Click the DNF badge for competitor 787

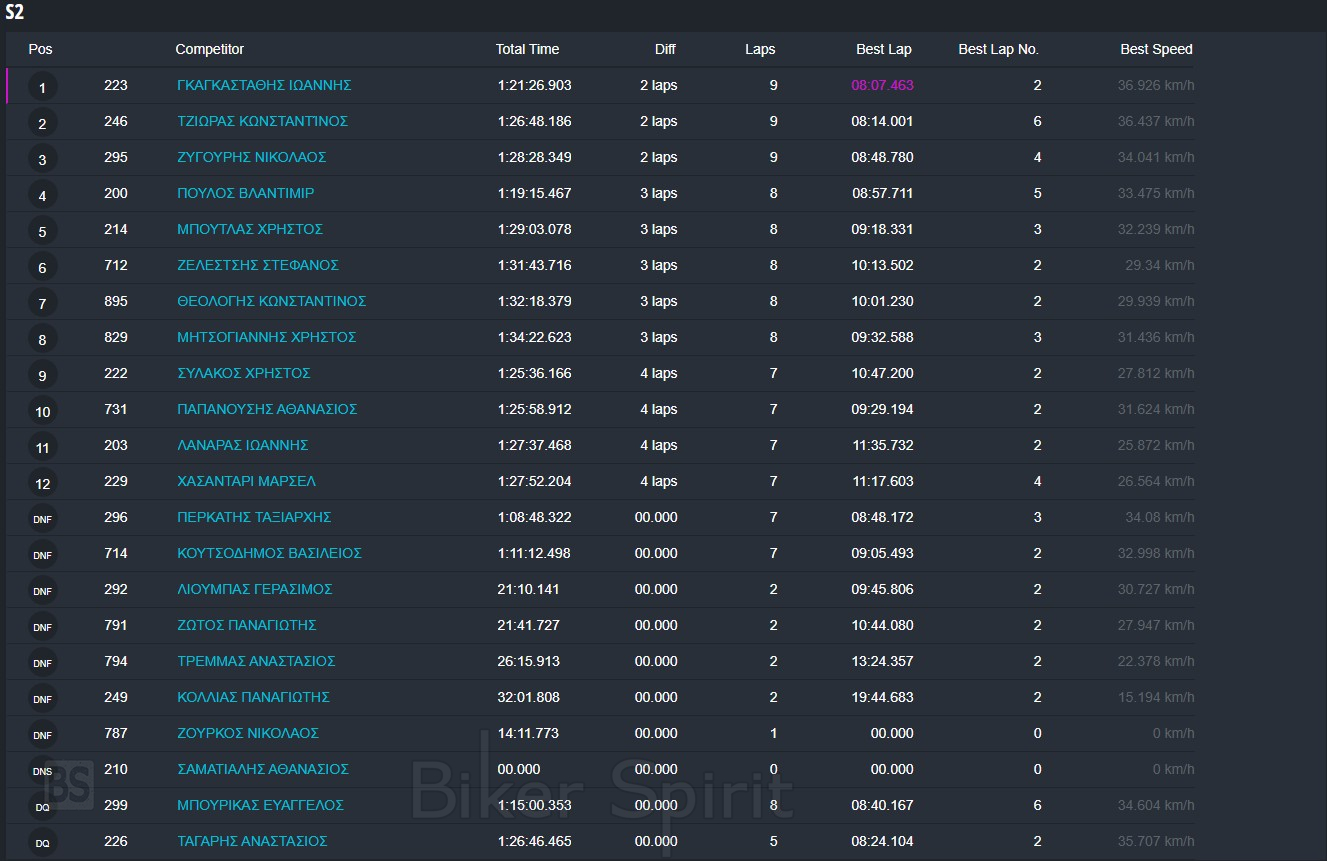[42, 735]
